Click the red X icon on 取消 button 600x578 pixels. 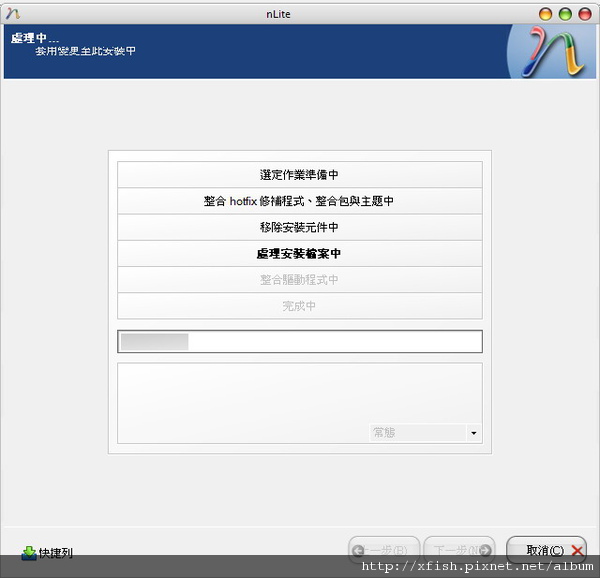pyautogui.click(x=577, y=550)
